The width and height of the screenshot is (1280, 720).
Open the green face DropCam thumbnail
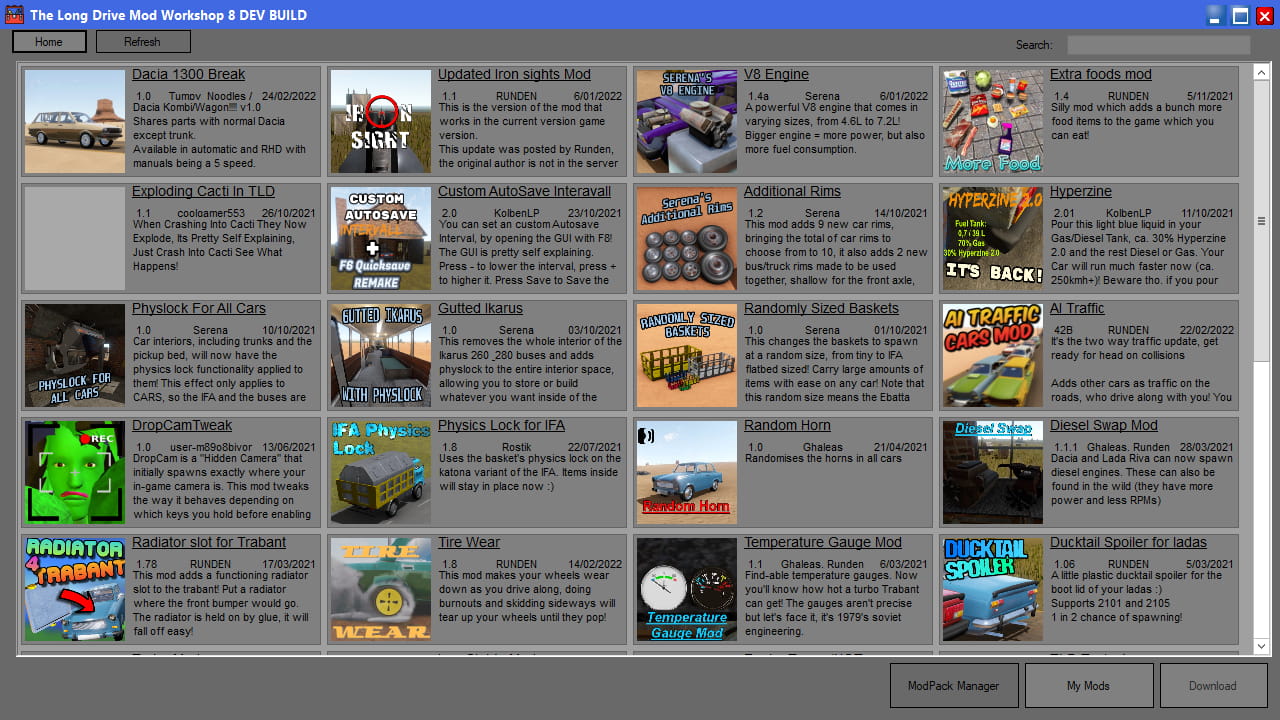75,472
